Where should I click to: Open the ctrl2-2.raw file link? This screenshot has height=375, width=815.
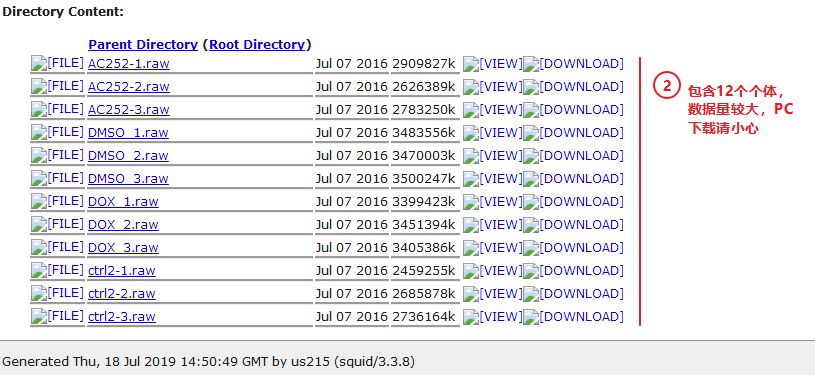[x=122, y=293]
